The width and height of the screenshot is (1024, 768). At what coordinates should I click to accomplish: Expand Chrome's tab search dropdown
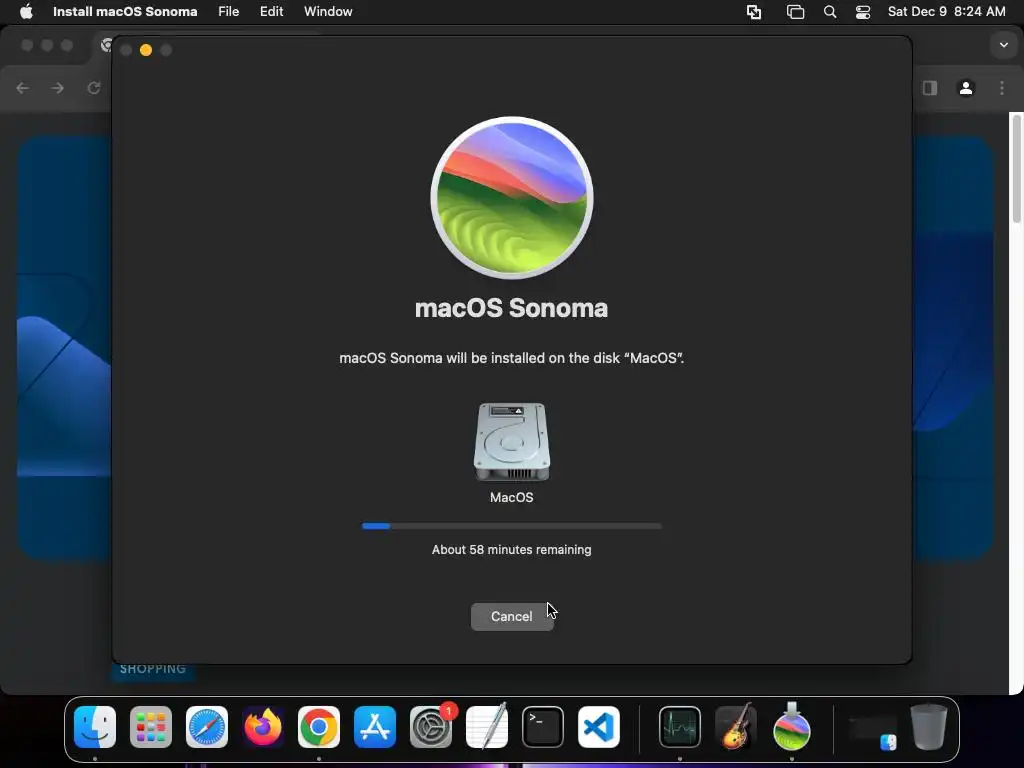tap(1004, 45)
